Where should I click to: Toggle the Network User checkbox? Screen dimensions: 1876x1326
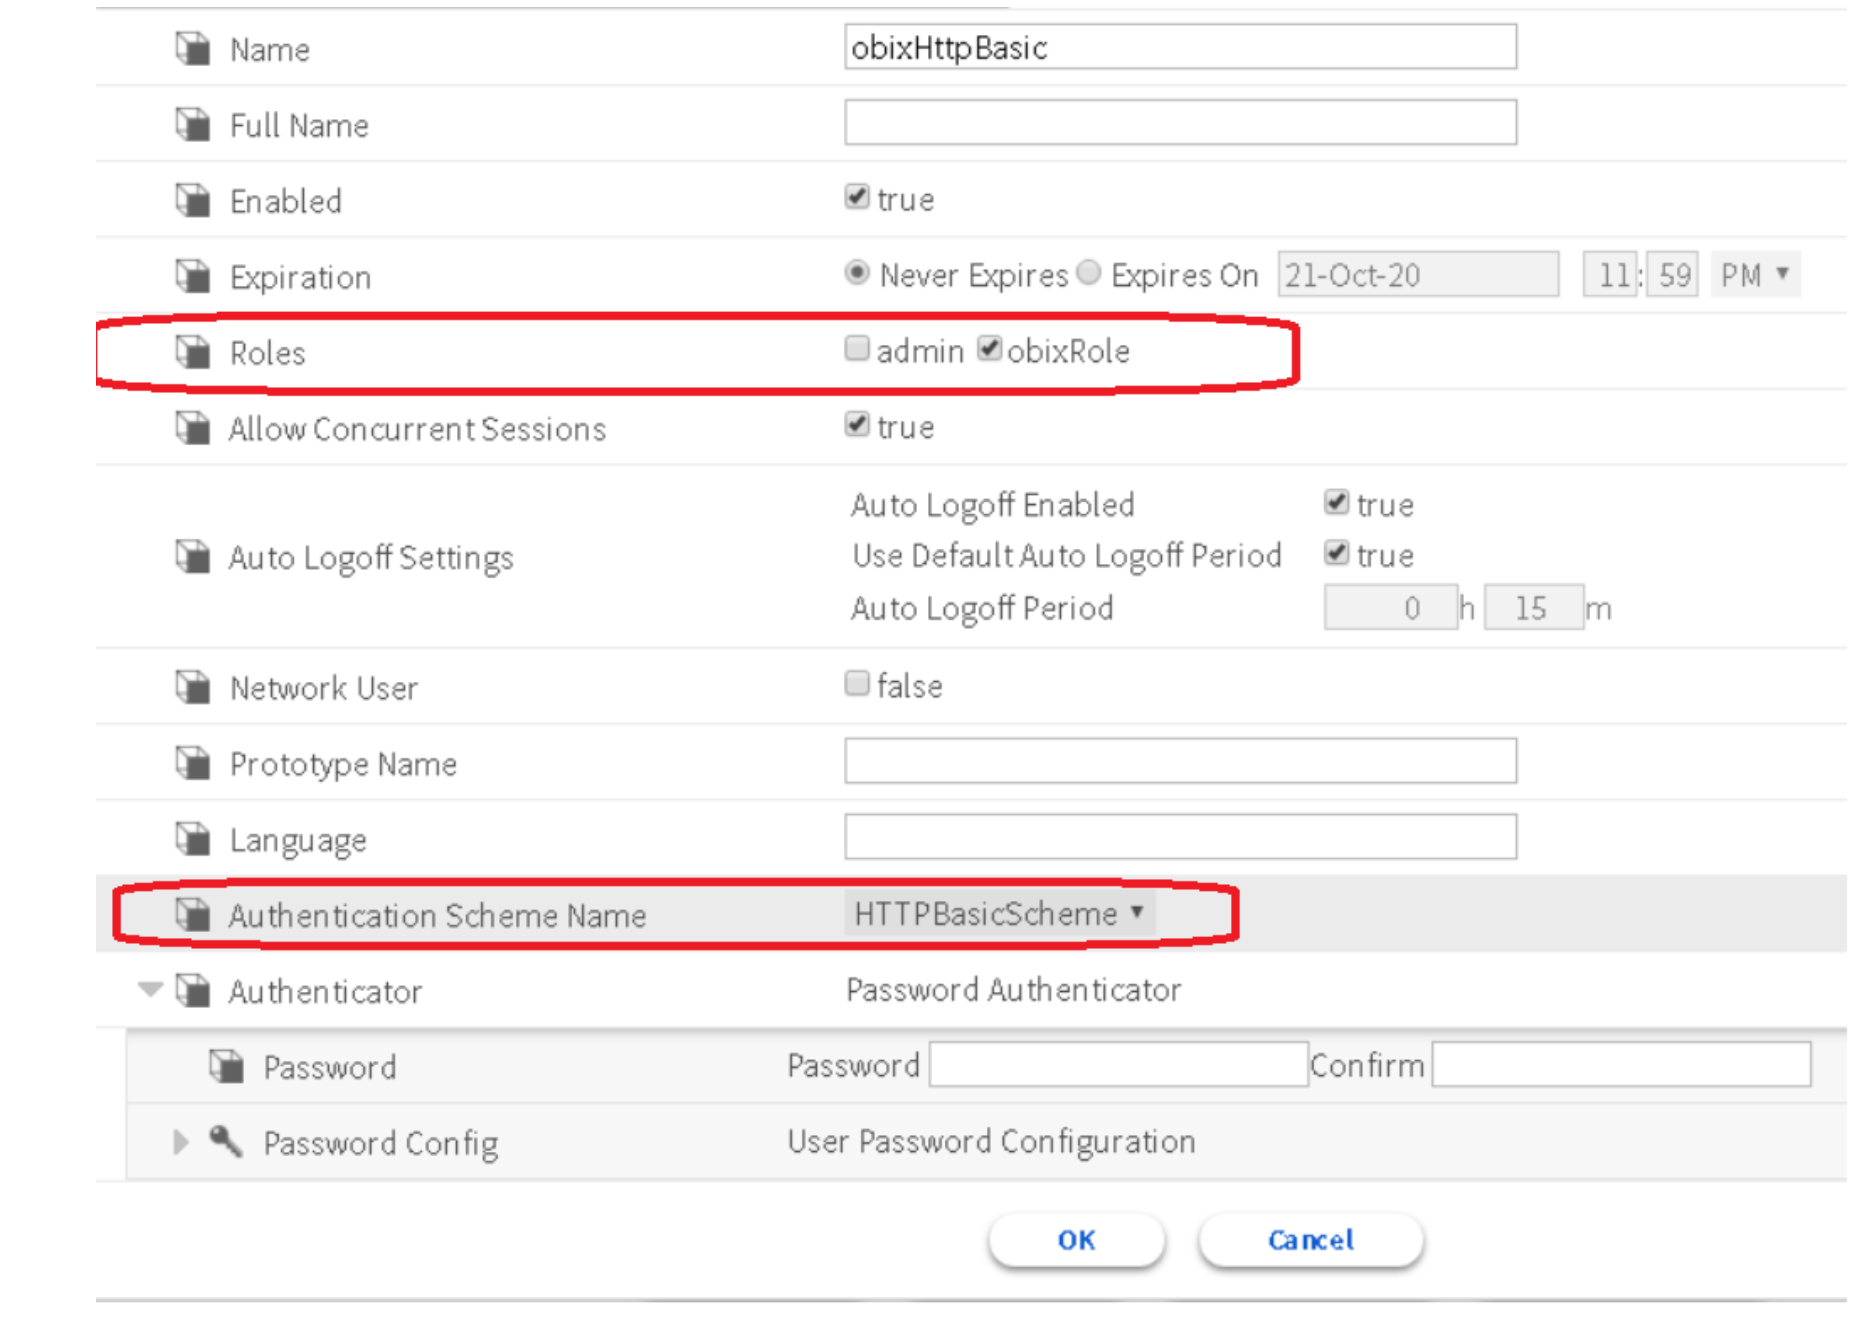(x=857, y=684)
